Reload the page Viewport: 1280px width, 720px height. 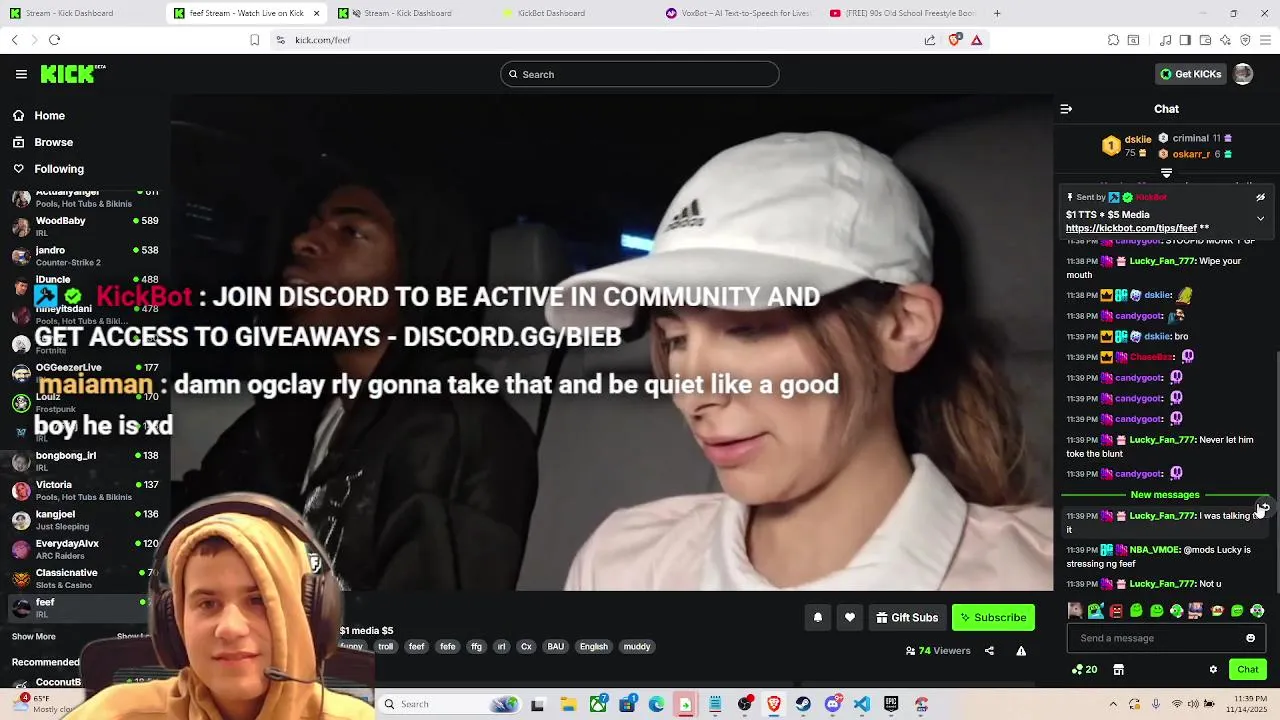coord(54,40)
